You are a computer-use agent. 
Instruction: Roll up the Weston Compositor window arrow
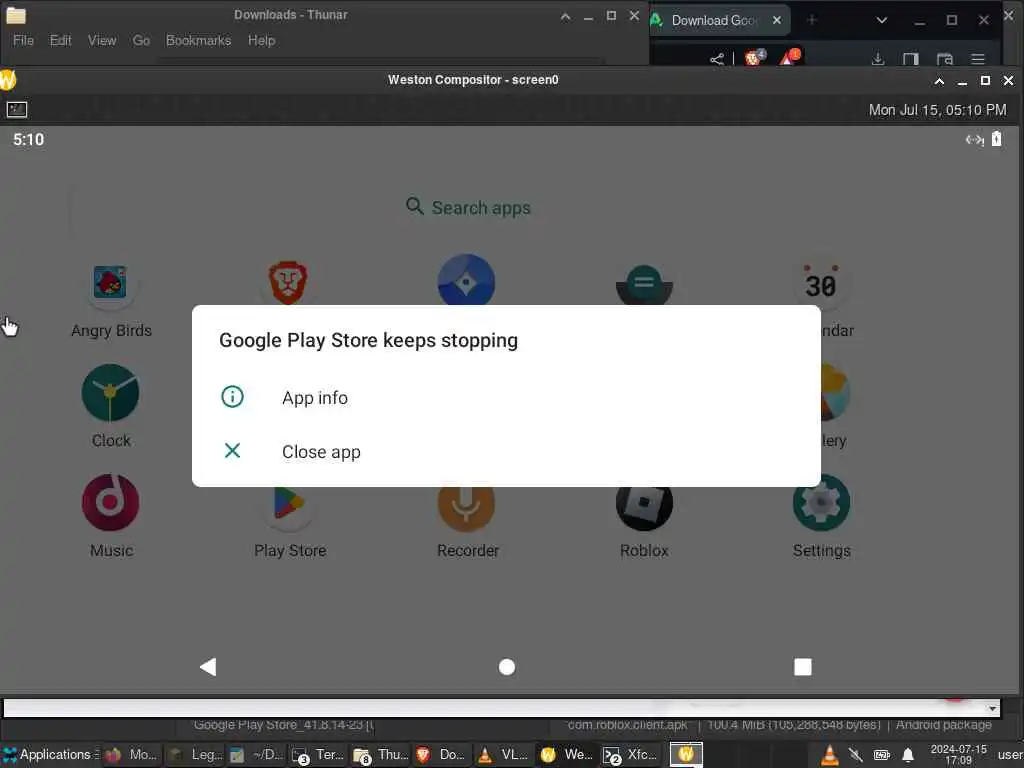tap(939, 81)
